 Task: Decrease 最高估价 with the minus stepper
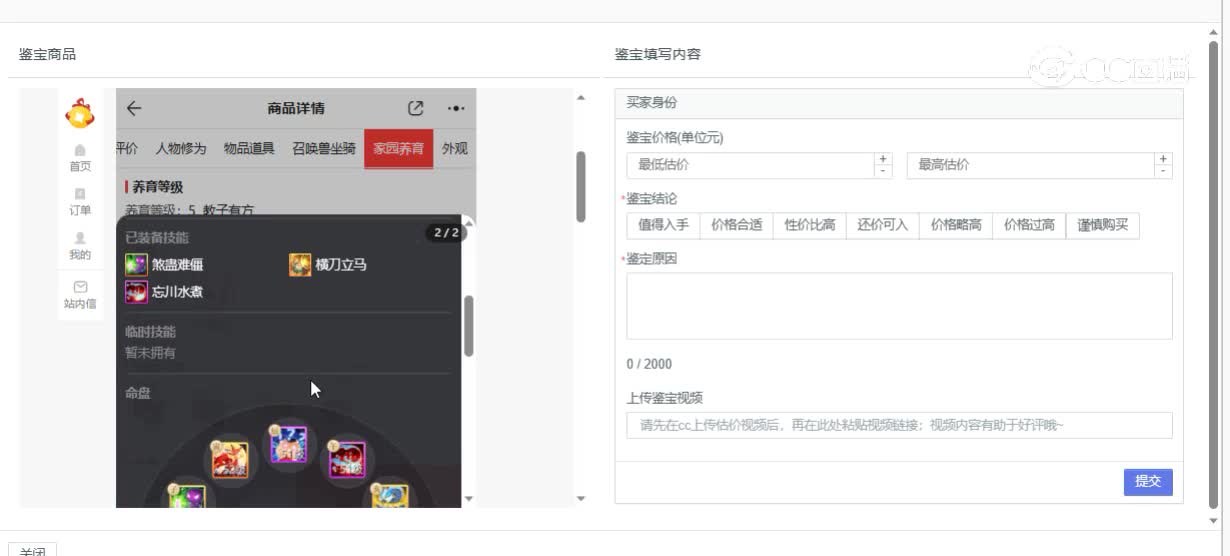coord(1162,171)
